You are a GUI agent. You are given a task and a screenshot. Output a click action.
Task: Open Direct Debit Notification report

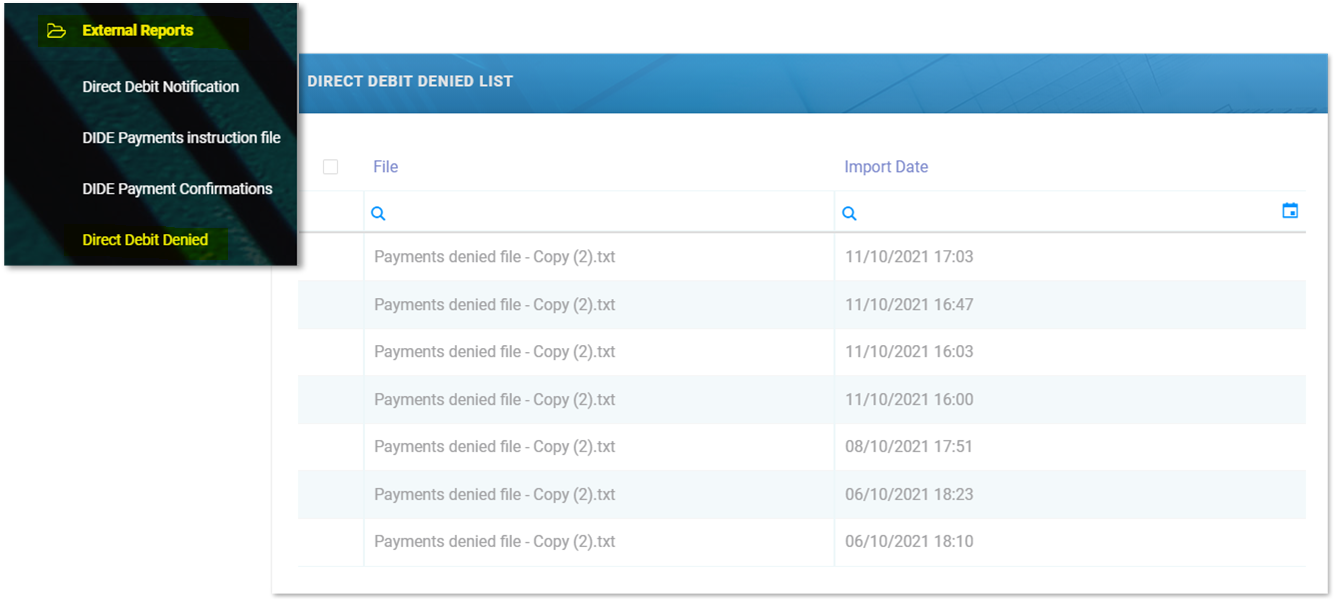(x=160, y=87)
